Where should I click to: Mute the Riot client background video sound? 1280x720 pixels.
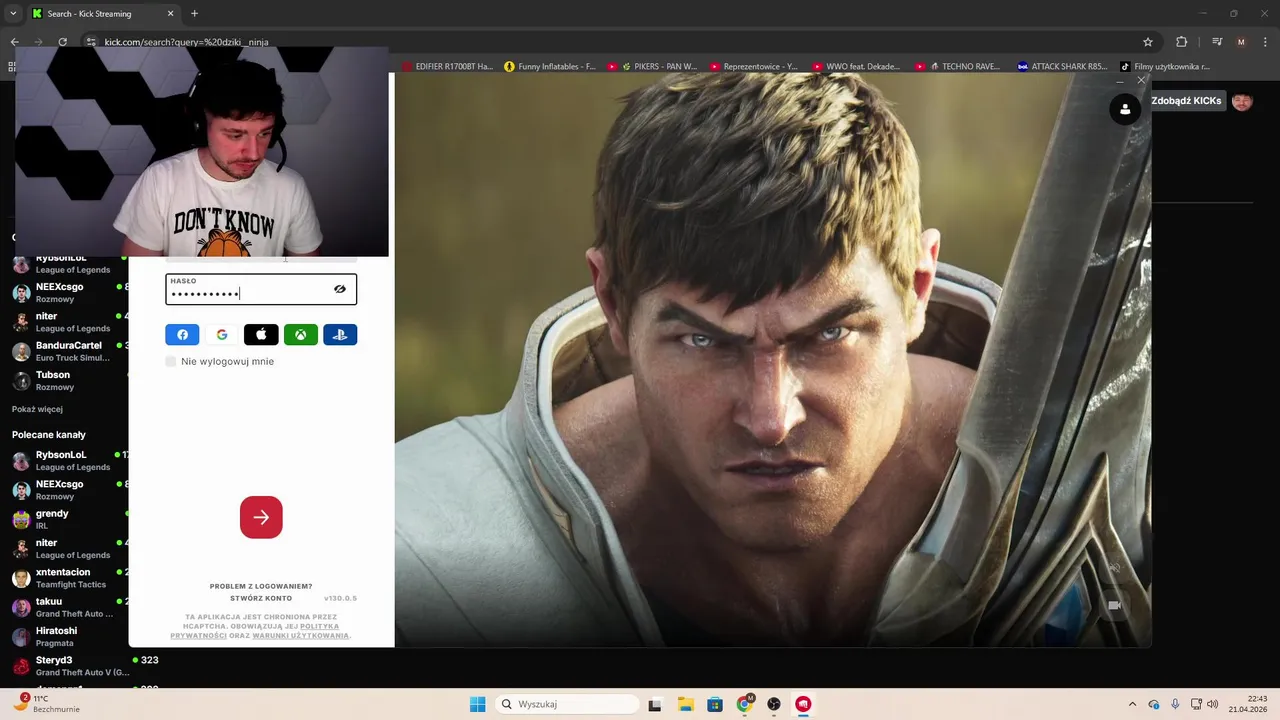tap(1114, 567)
